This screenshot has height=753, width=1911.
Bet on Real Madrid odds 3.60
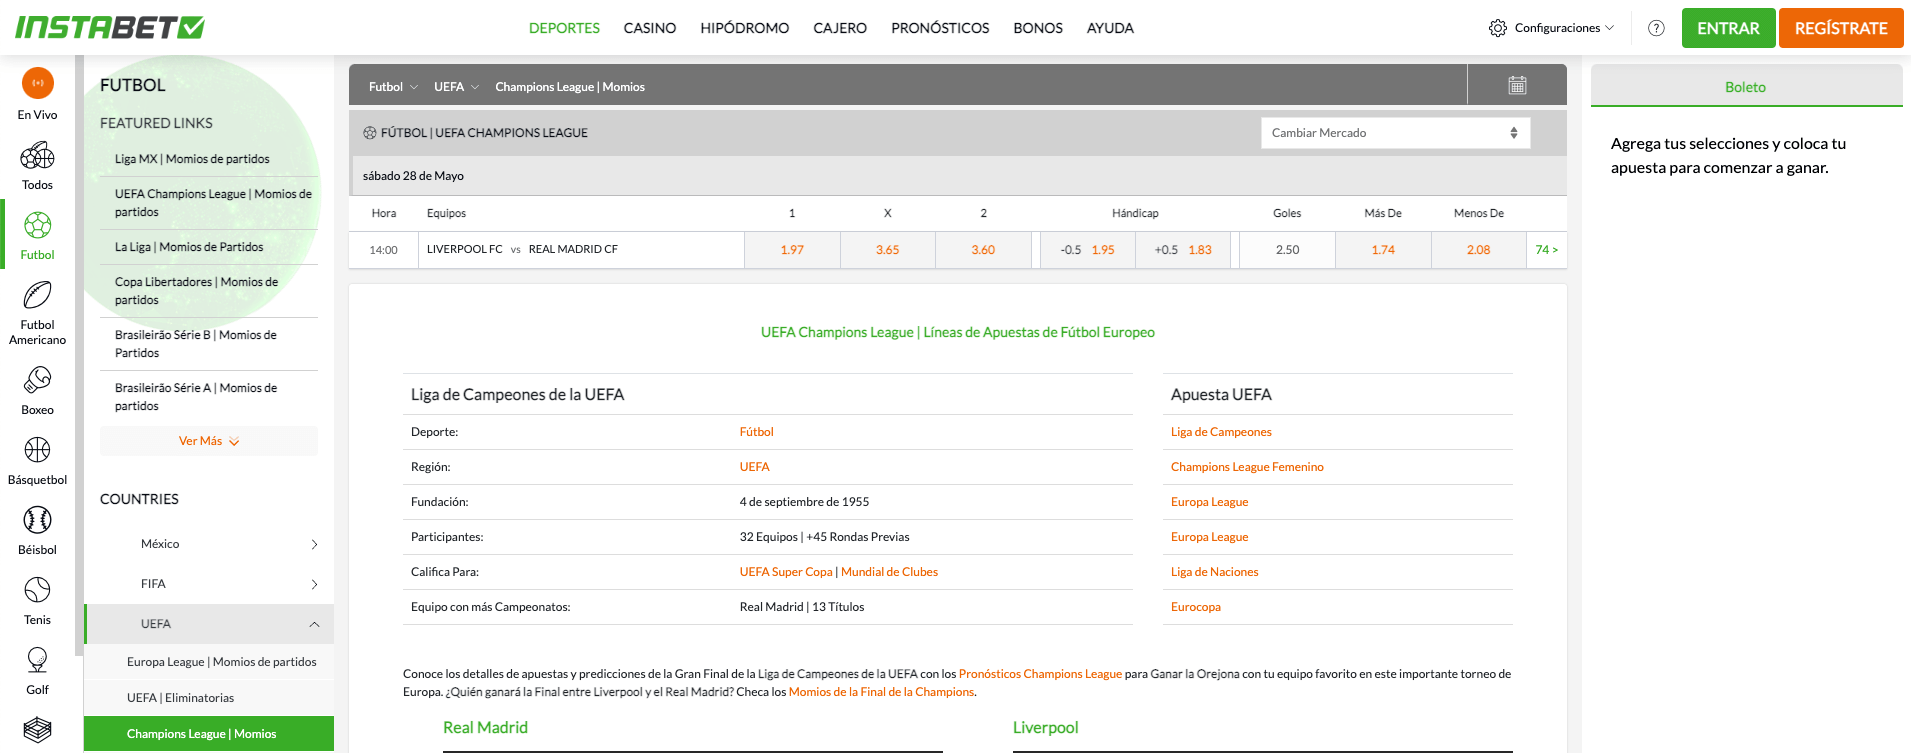[983, 250]
